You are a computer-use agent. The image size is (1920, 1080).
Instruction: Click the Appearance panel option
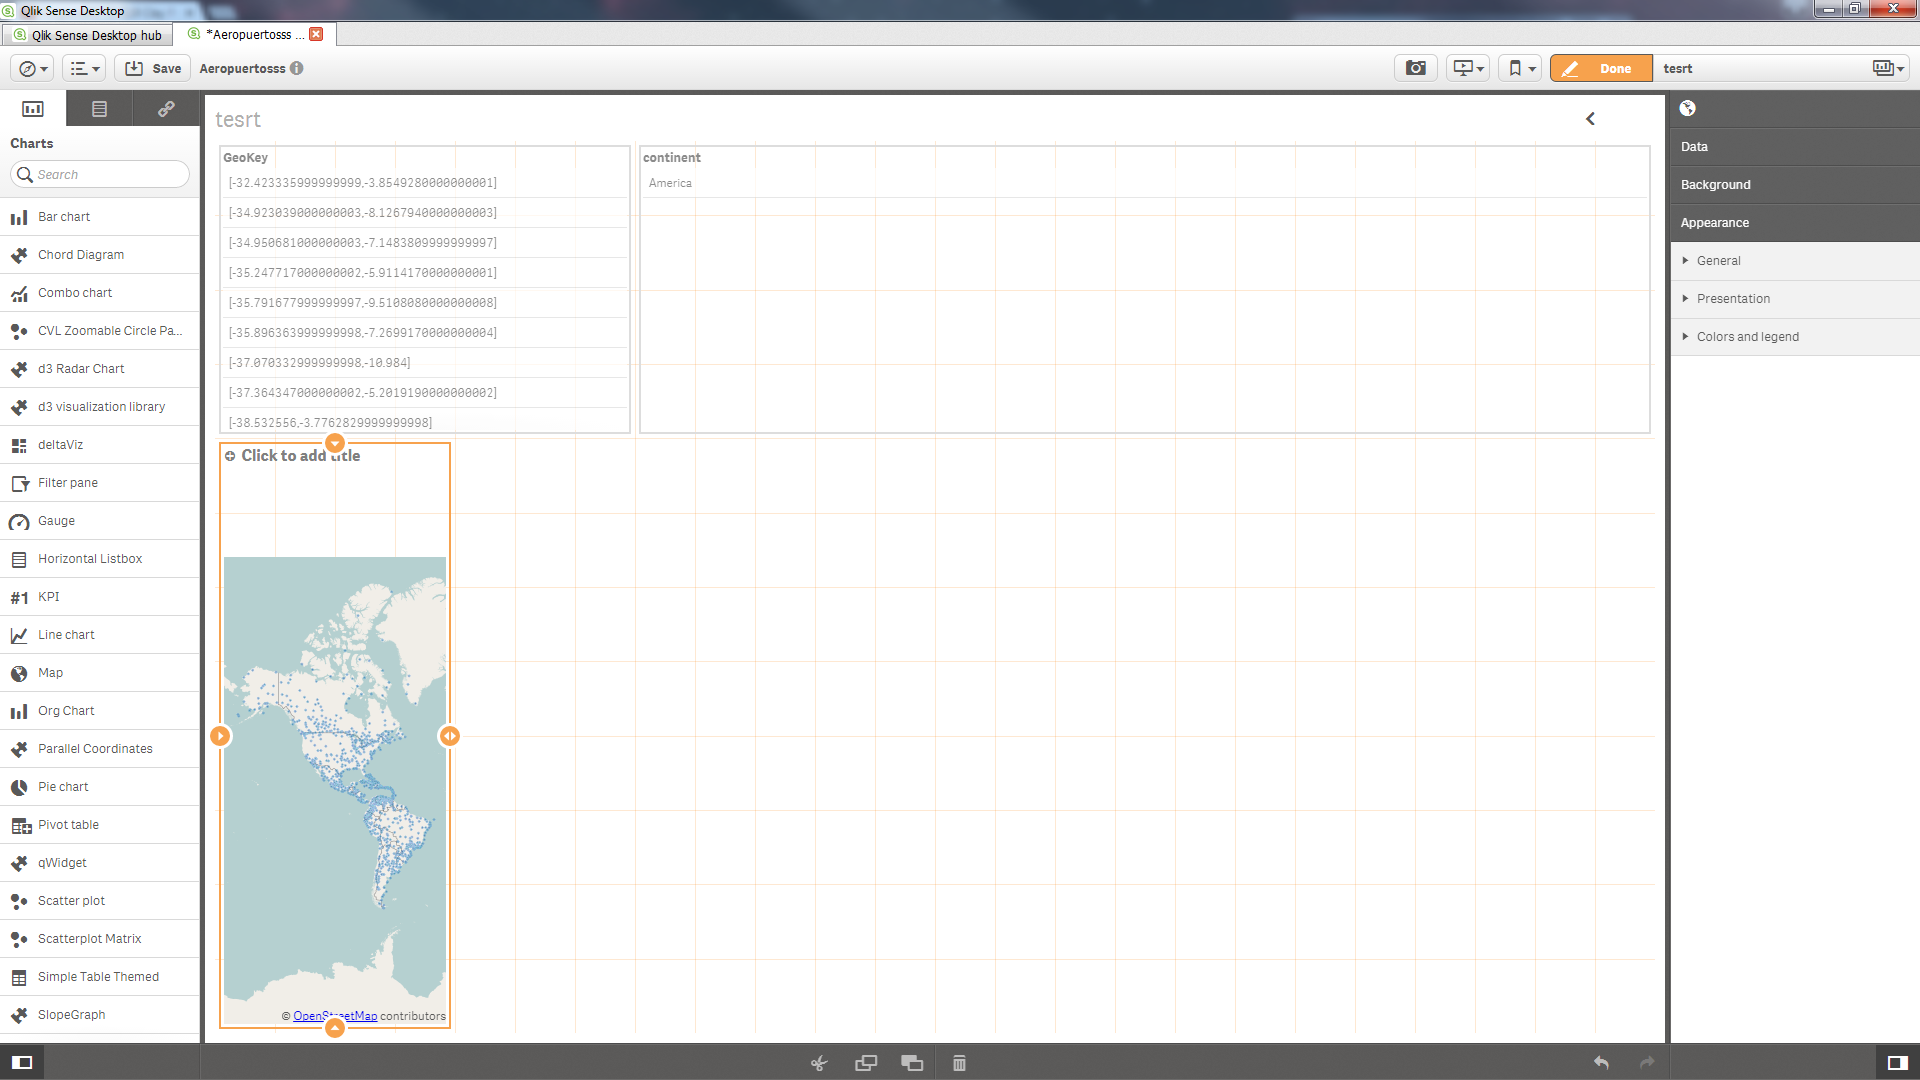(1714, 223)
